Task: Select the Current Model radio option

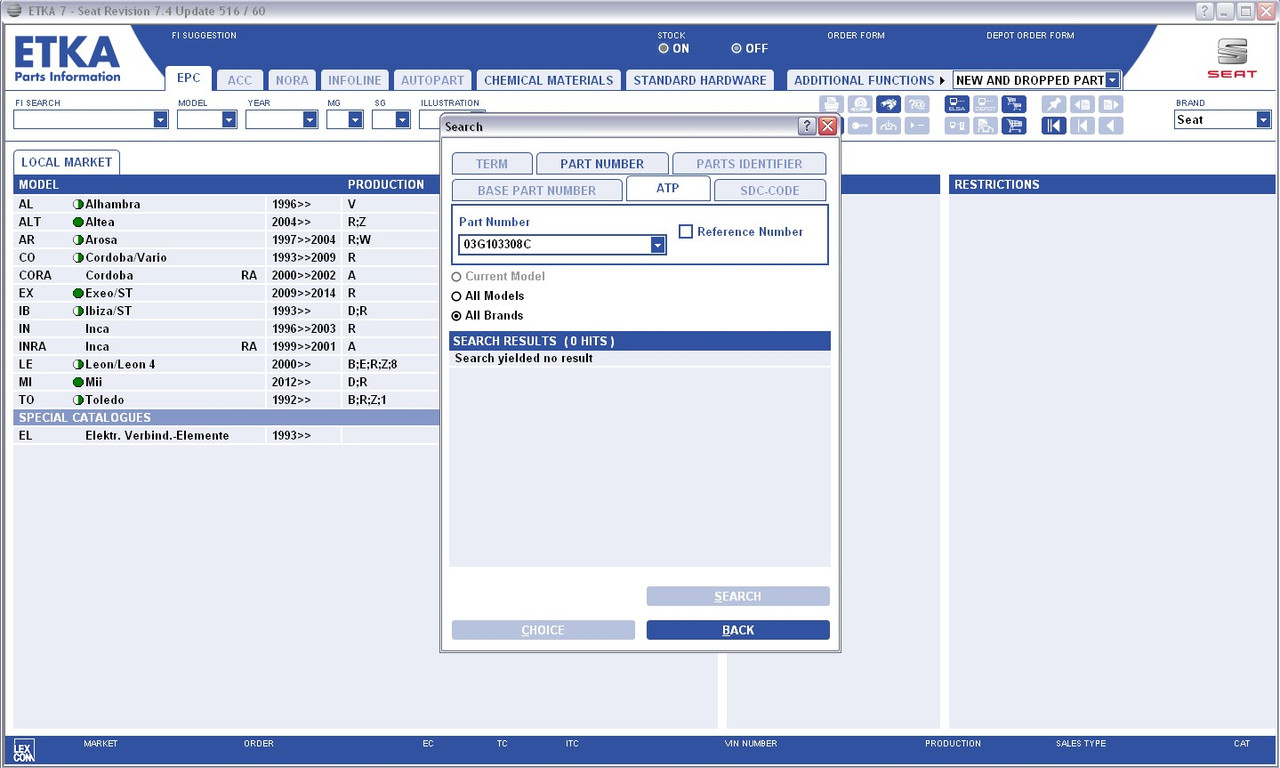Action: (x=457, y=276)
